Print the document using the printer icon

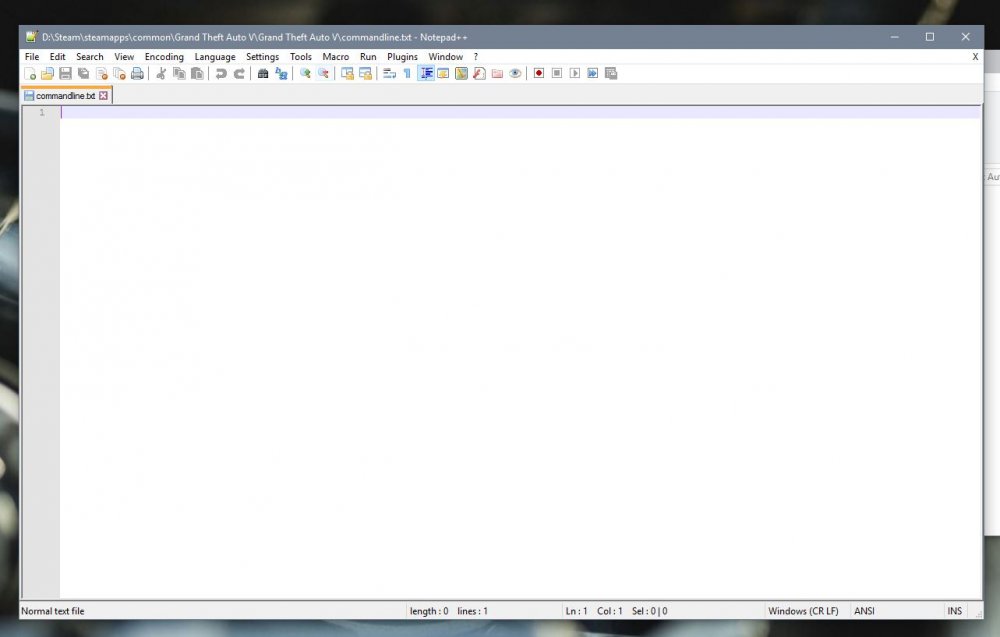click(137, 73)
